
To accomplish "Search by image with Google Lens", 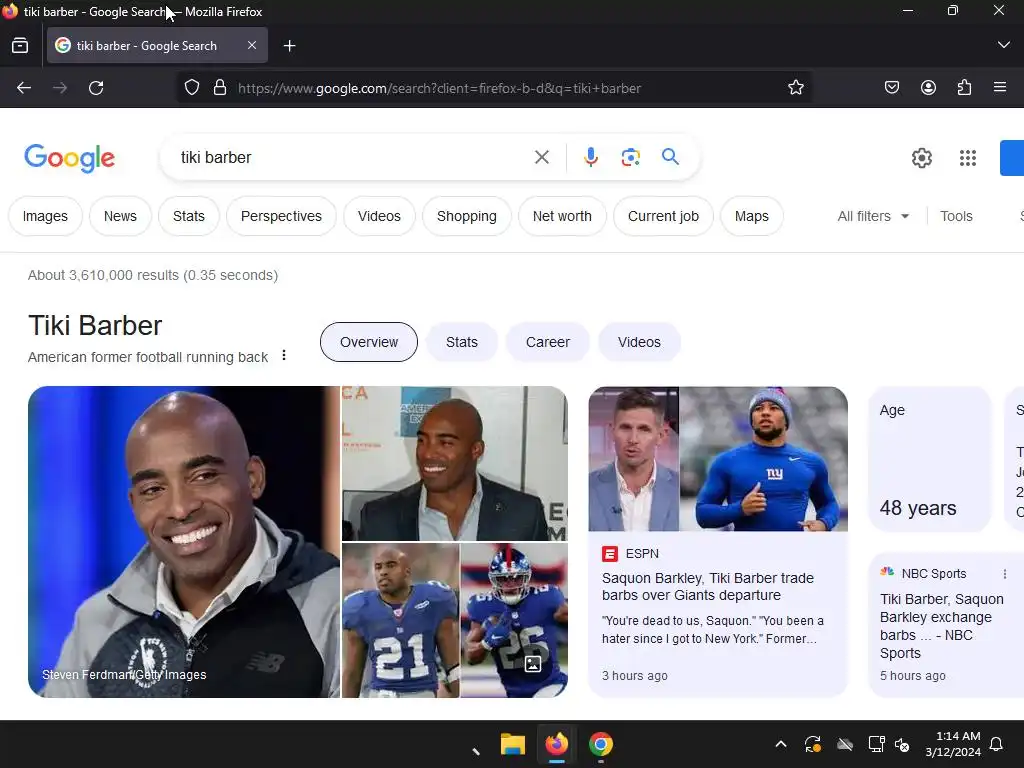I will (x=630, y=157).
